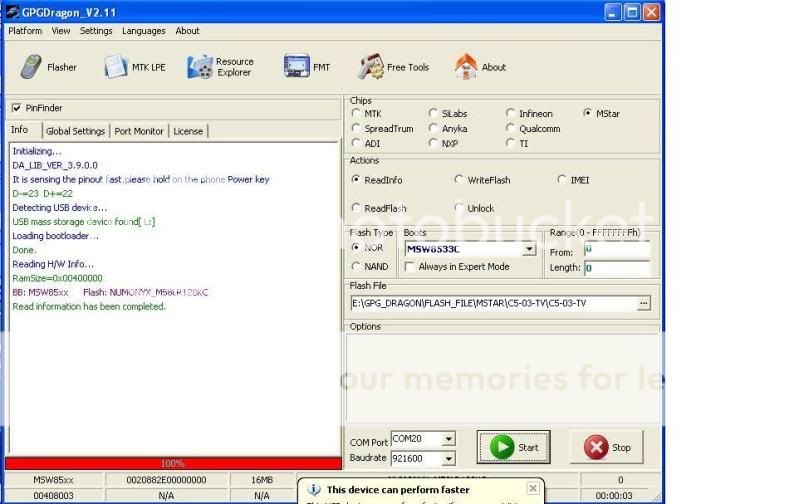Open the Languages menu
Image resolution: width=799 pixels, height=504 pixels.
tap(144, 31)
